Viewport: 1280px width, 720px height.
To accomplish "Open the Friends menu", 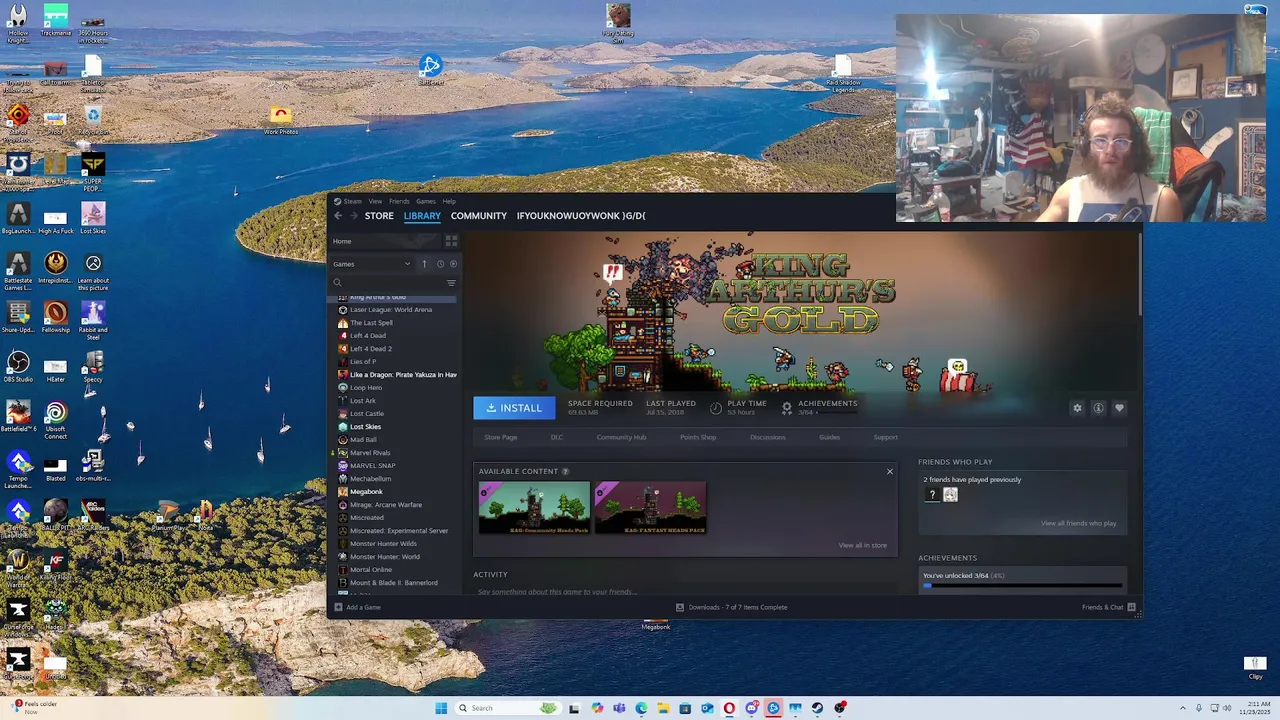I will (x=399, y=201).
